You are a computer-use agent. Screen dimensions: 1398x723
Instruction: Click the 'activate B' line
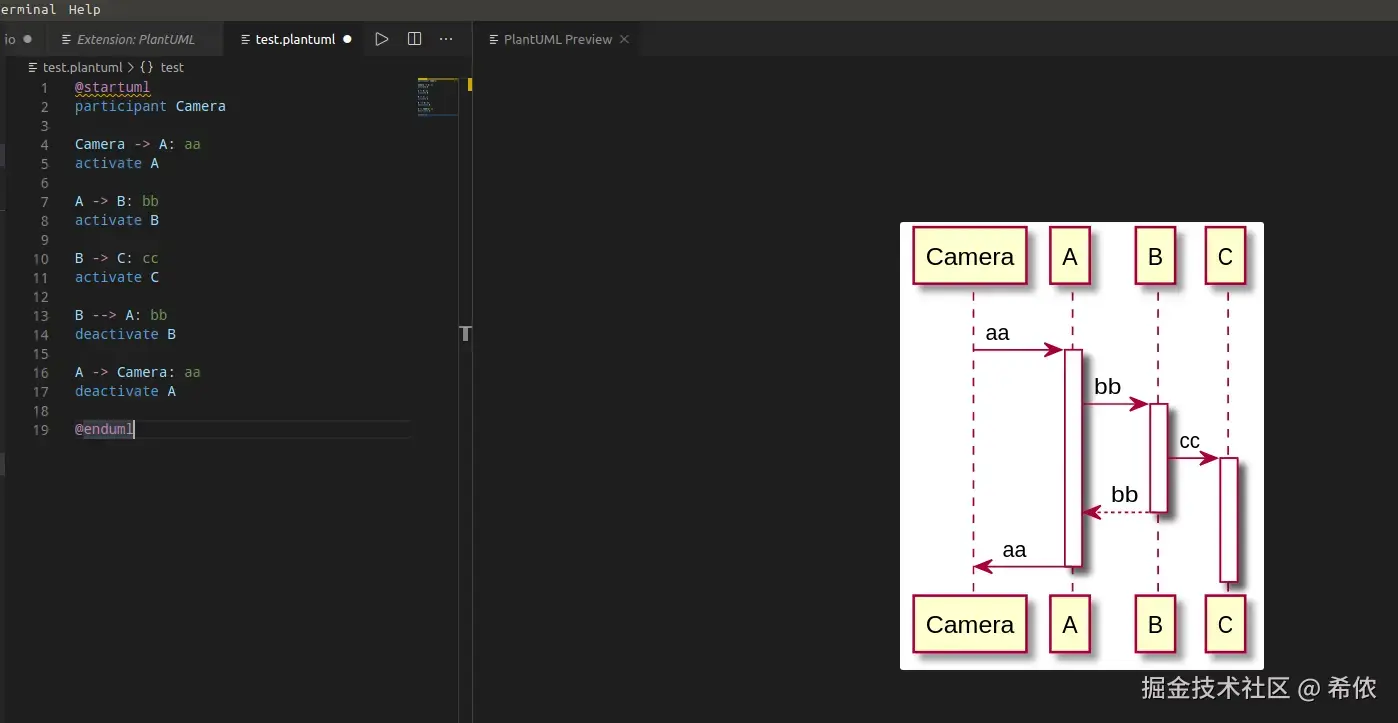pyautogui.click(x=117, y=220)
